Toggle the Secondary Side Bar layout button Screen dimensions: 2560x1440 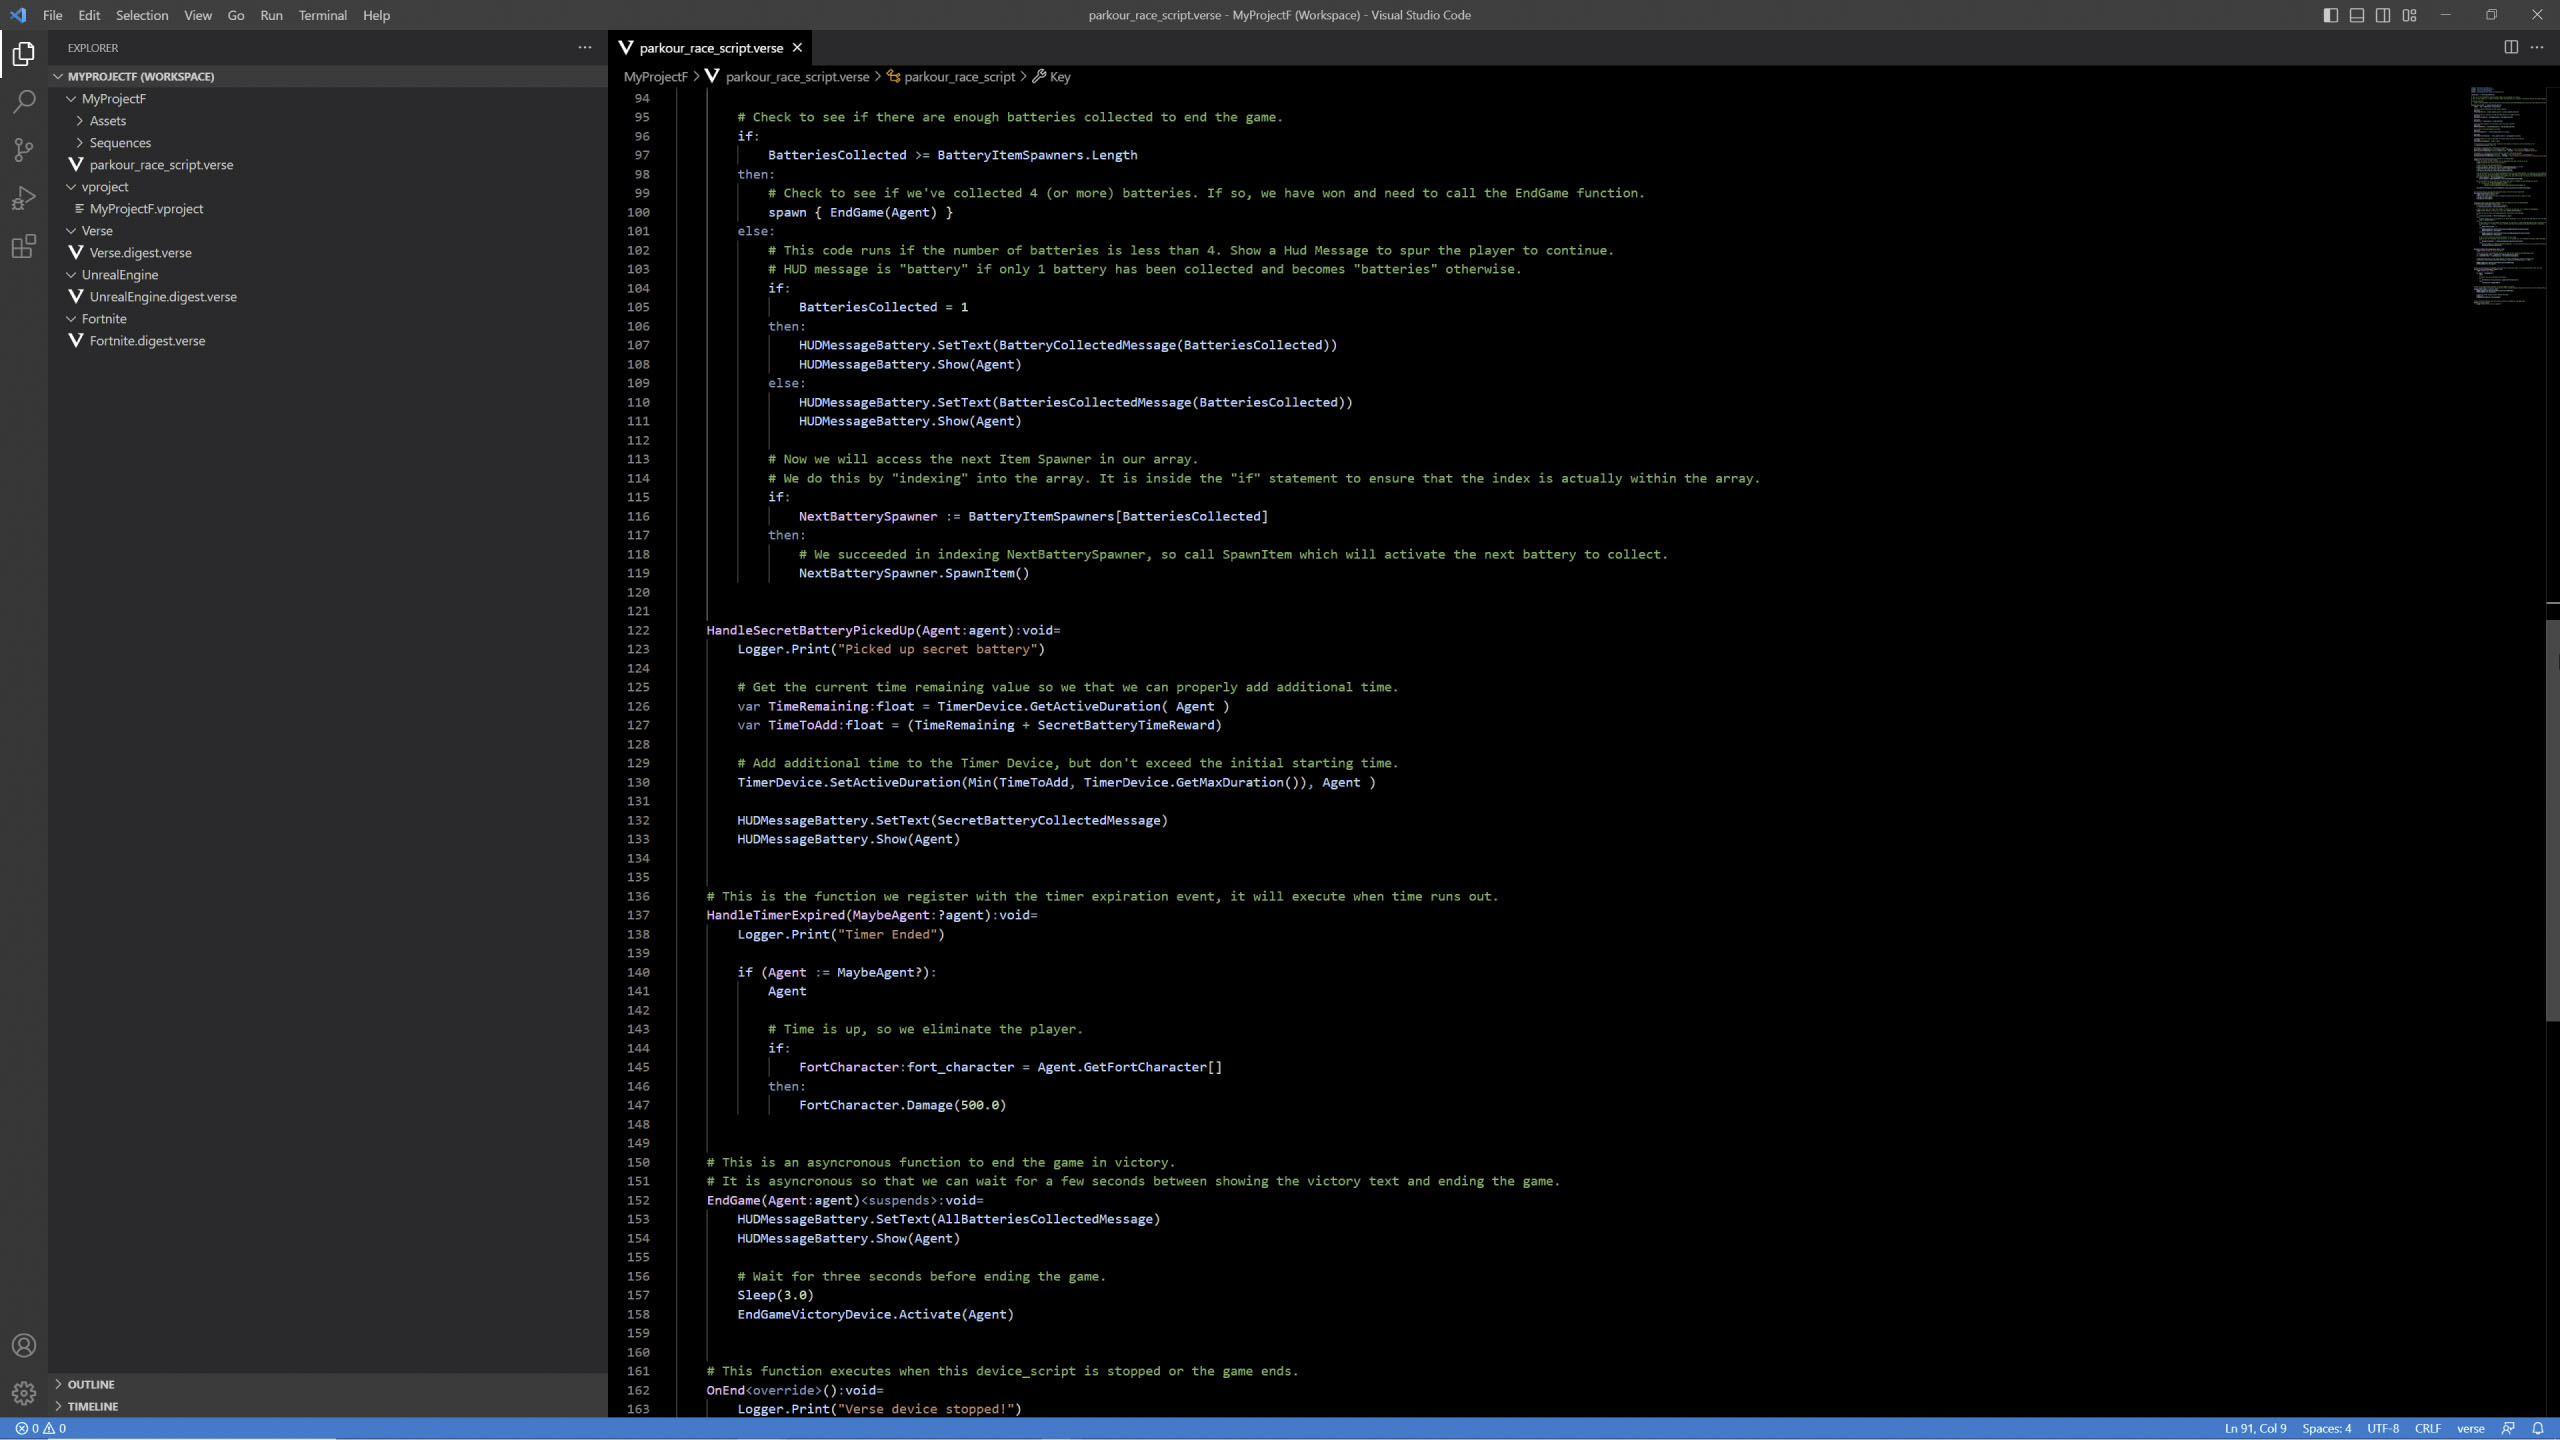(2383, 15)
